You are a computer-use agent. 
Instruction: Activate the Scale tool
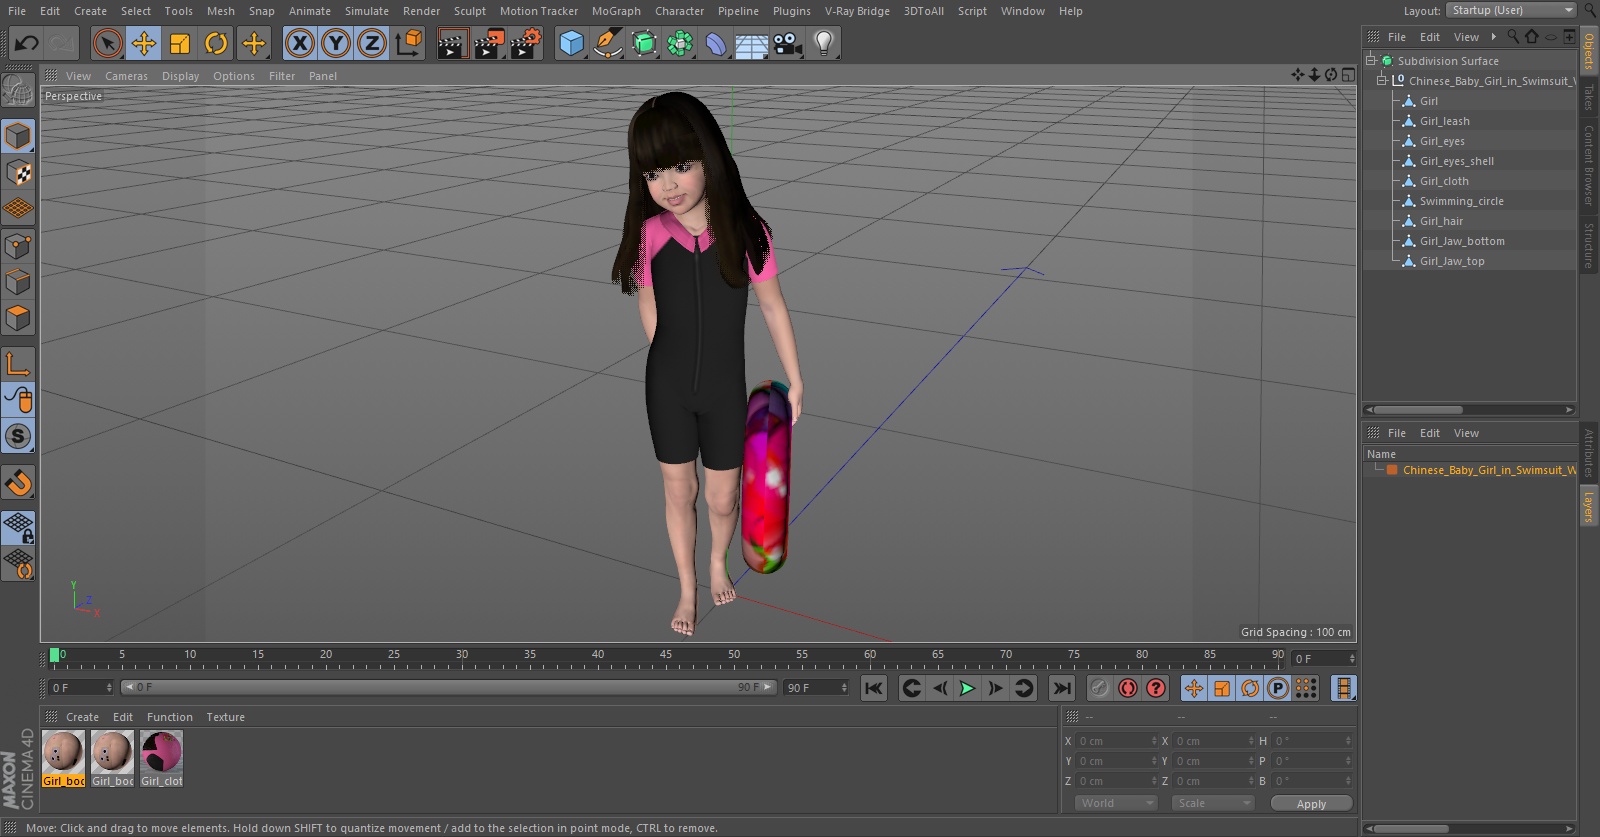point(180,43)
